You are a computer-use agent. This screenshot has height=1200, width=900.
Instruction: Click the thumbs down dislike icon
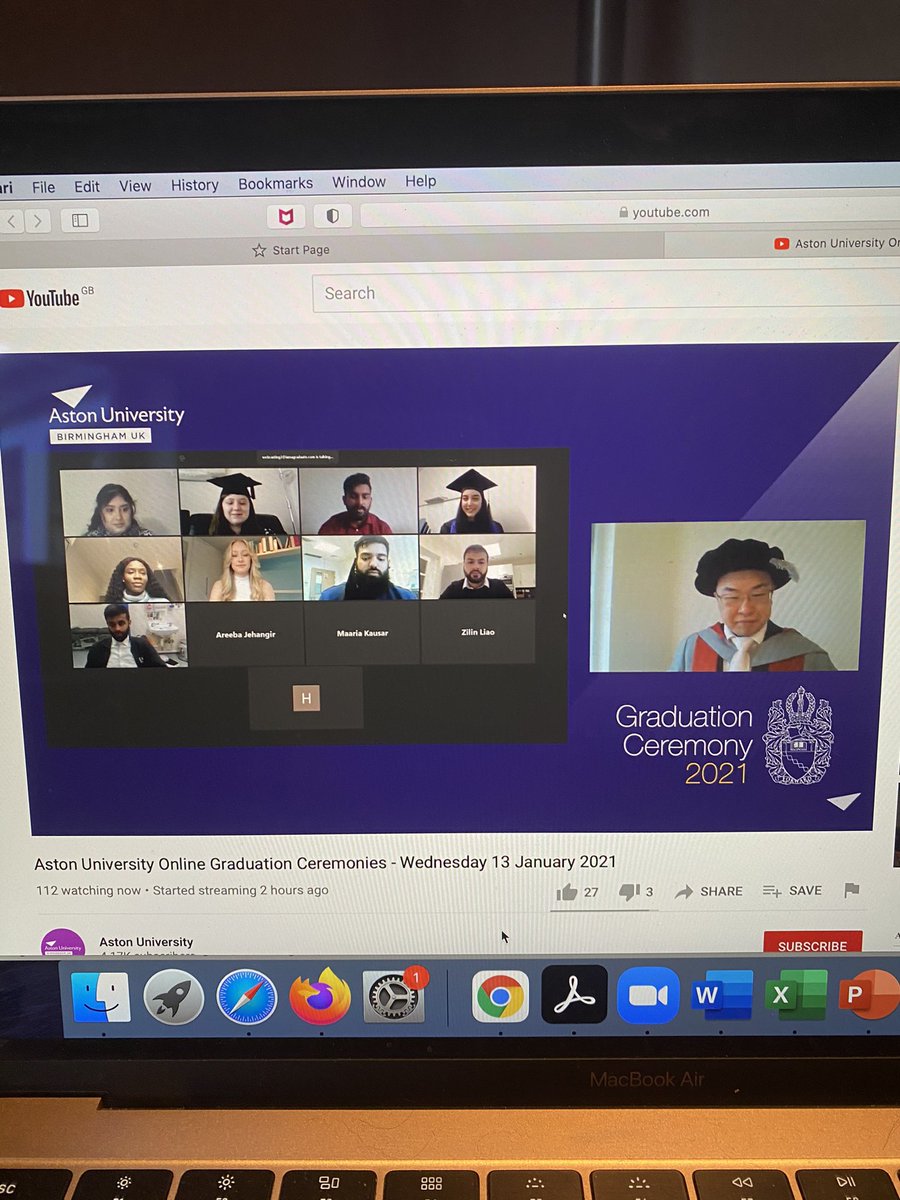tap(630, 891)
